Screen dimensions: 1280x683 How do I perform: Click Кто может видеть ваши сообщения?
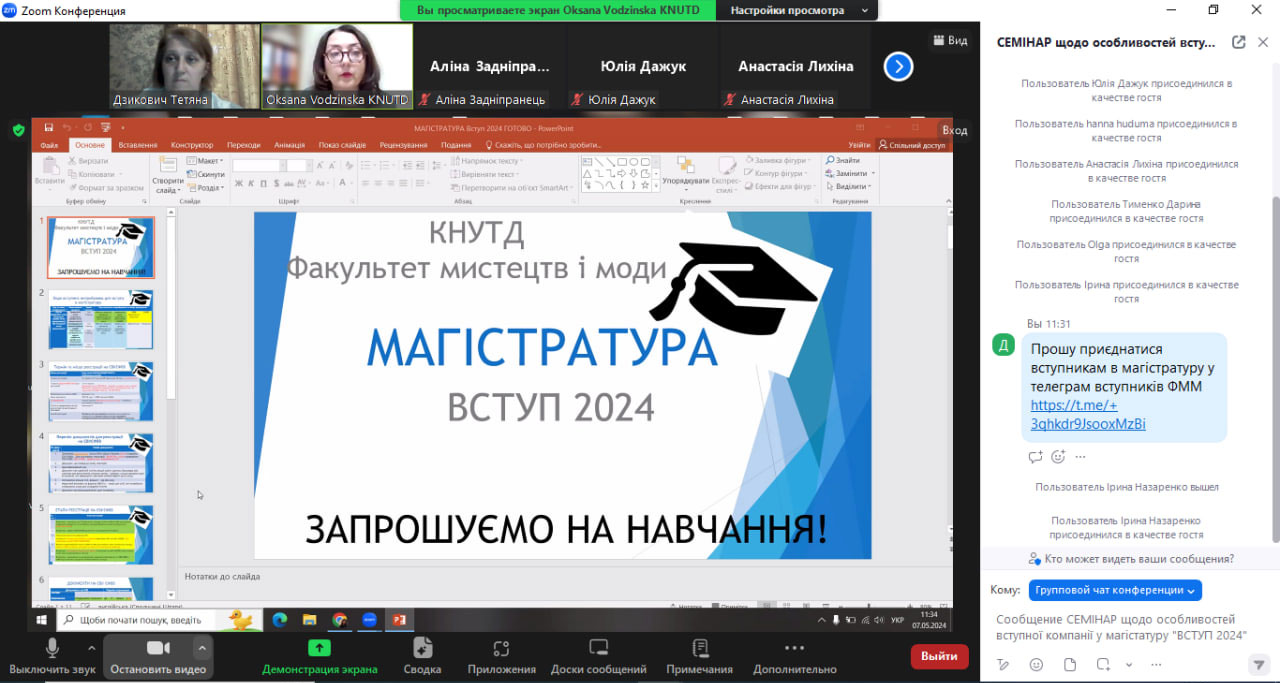(x=1131, y=559)
